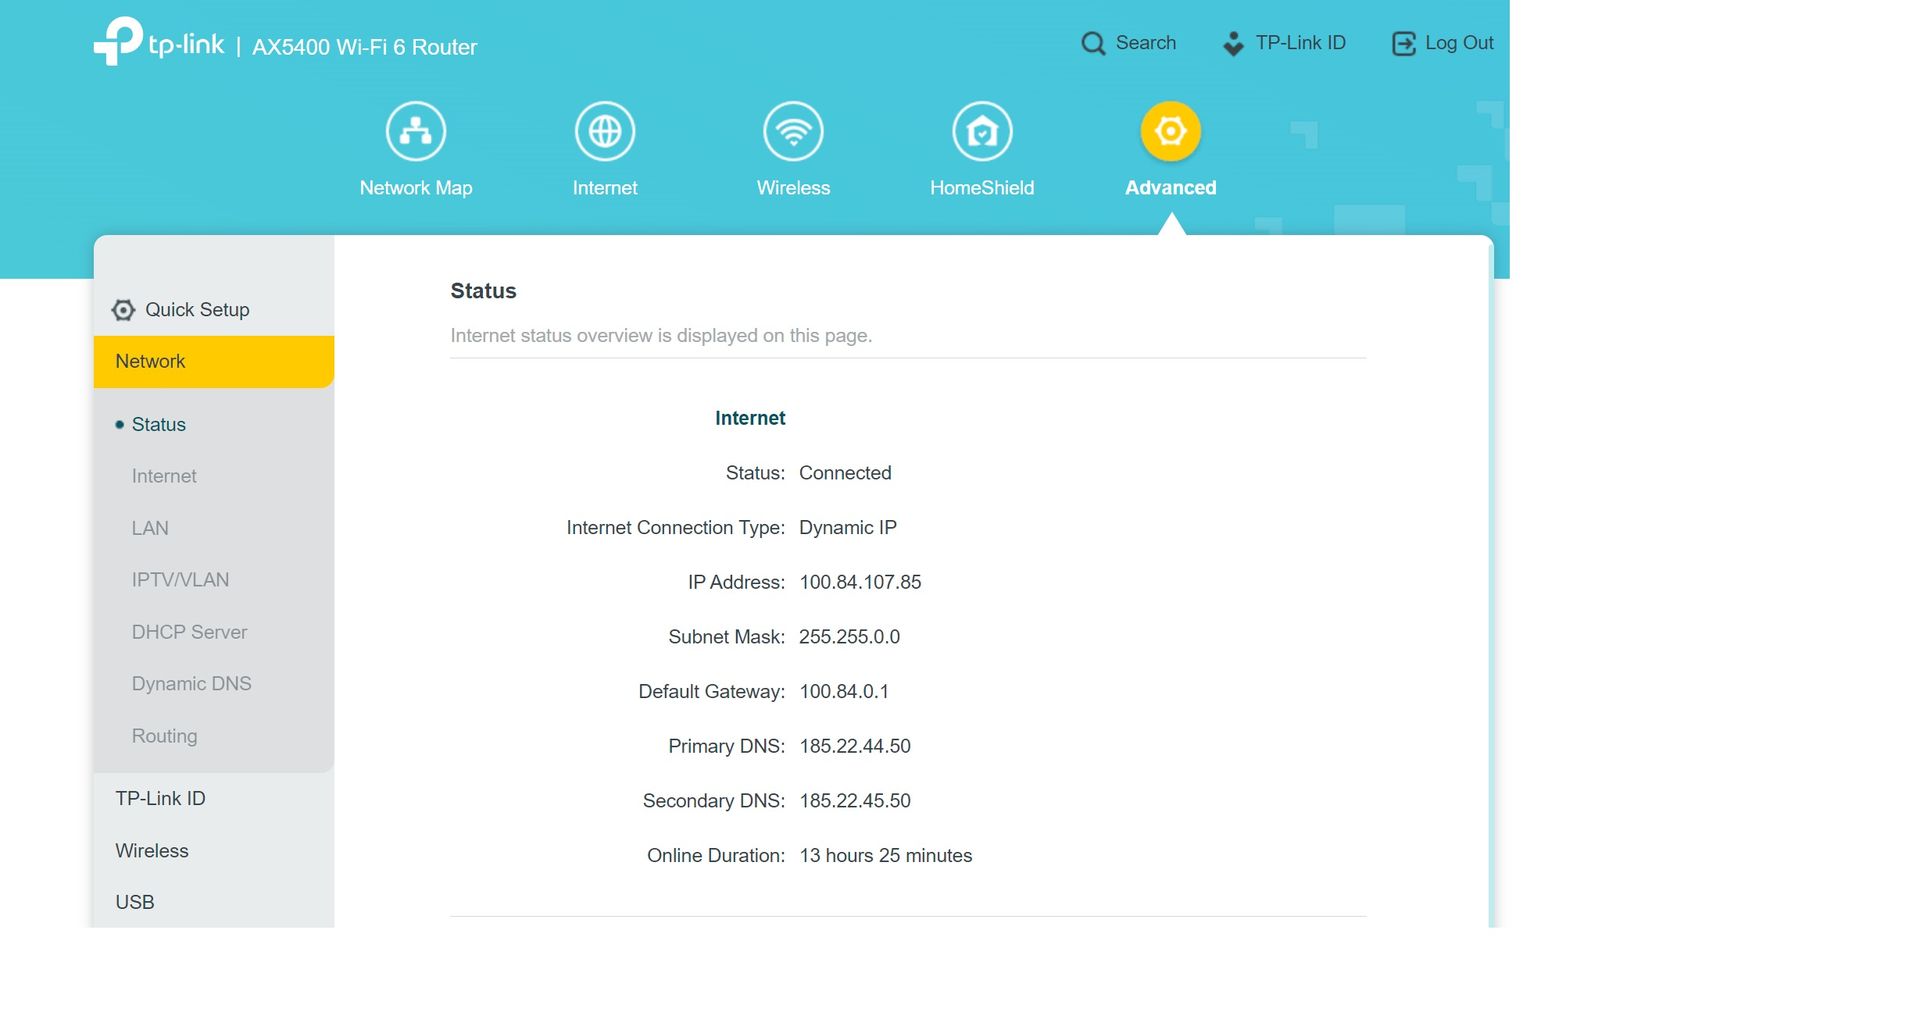Click the Search magnifier icon
This screenshot has width=1920, height=1012.
[x=1093, y=43]
